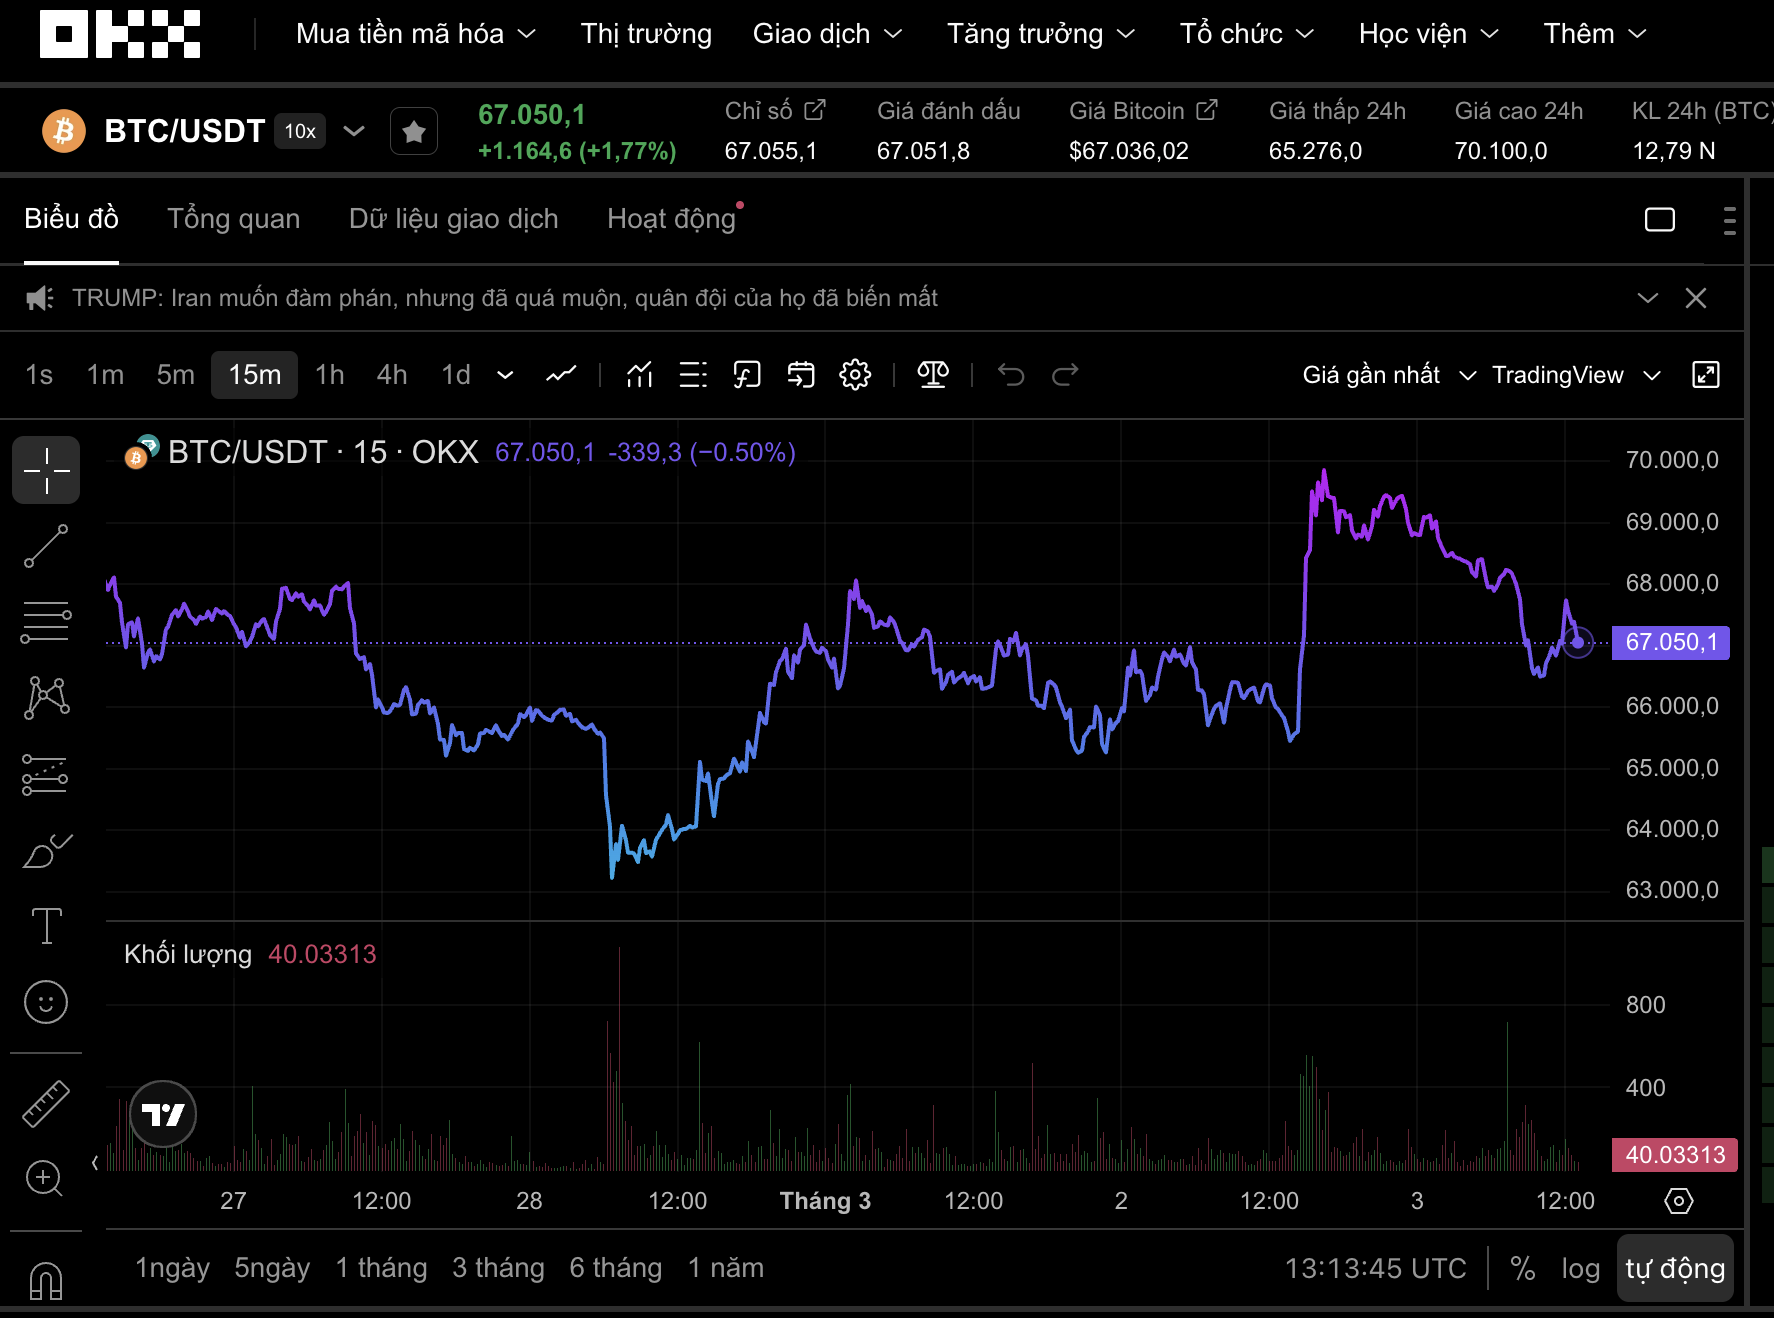The height and width of the screenshot is (1318, 1774).
Task: Open the emoji sticker tool
Action: [x=46, y=1003]
